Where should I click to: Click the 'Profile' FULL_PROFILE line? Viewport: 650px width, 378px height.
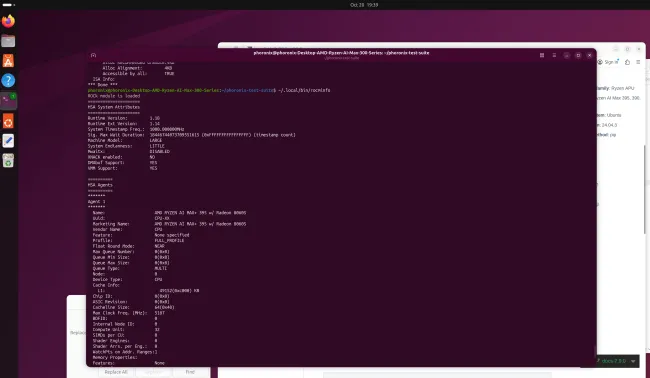coord(138,240)
